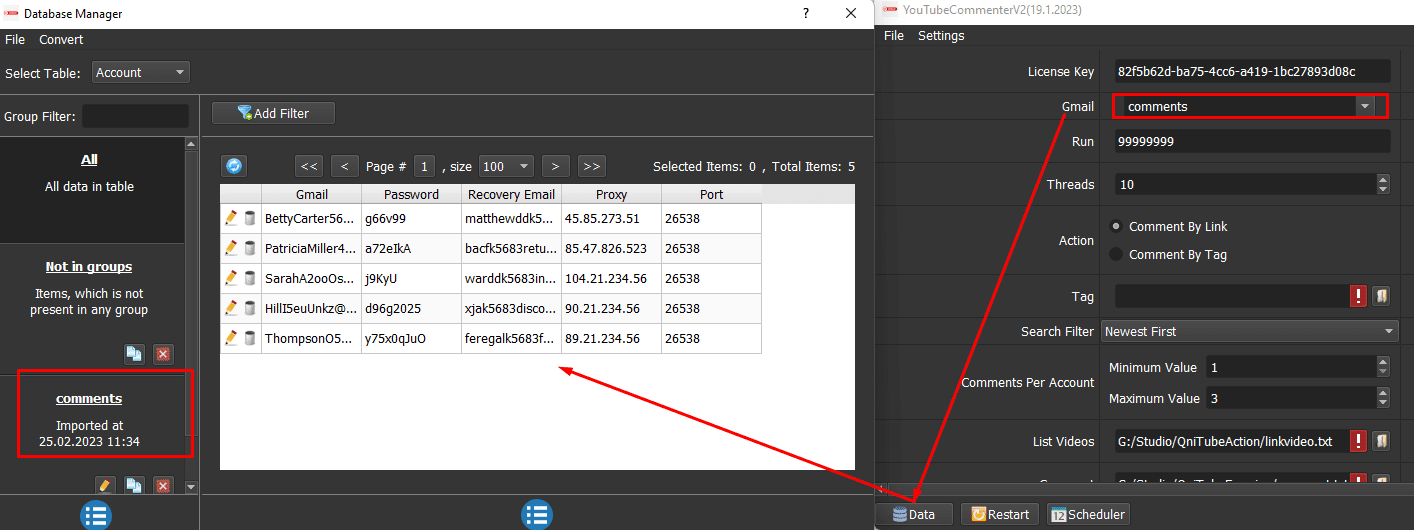Select proxy cell 104.21.234.56

tap(612, 278)
